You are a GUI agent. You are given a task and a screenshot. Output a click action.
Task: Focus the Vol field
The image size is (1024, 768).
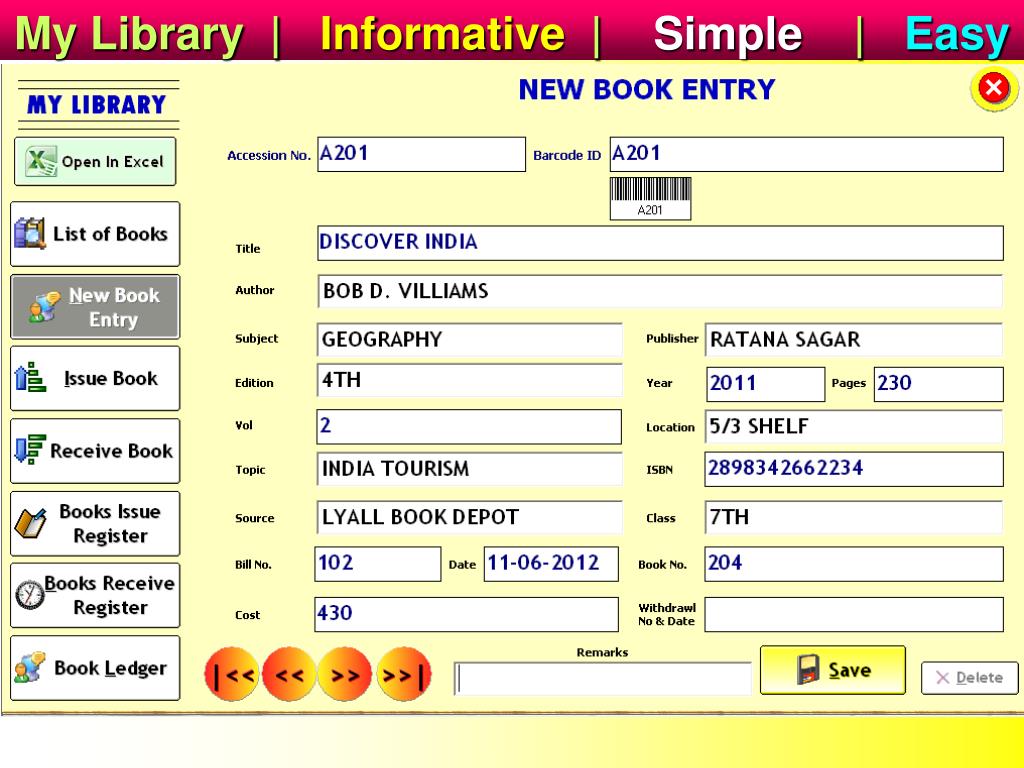[x=469, y=427]
